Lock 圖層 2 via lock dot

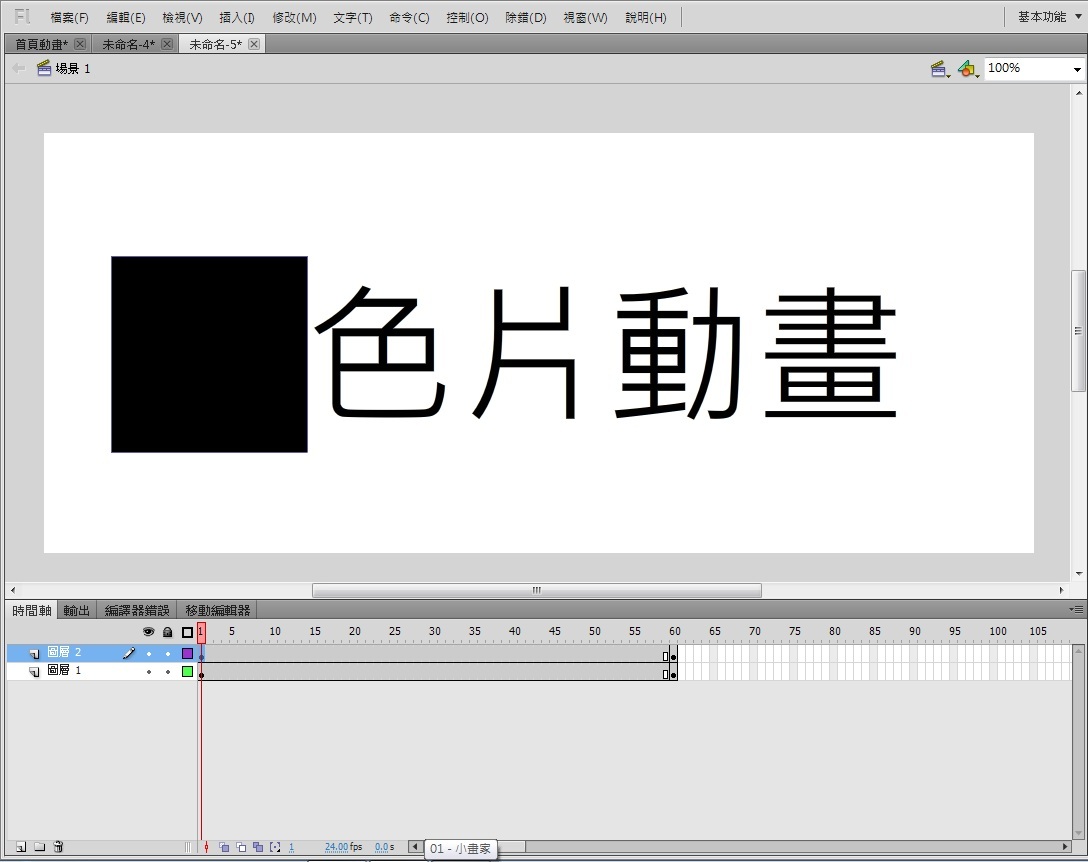click(167, 653)
